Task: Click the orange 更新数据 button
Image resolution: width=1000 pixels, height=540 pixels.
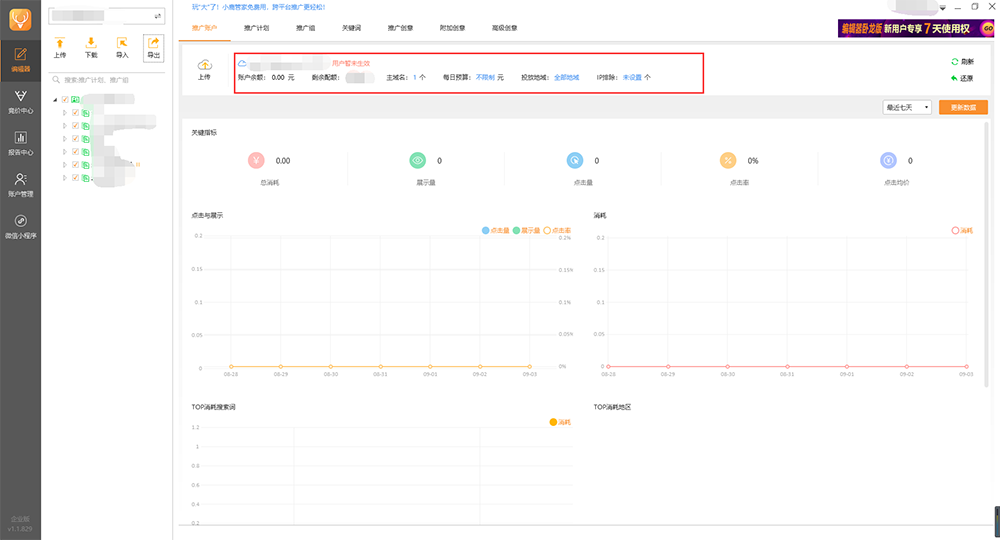Action: [x=963, y=107]
